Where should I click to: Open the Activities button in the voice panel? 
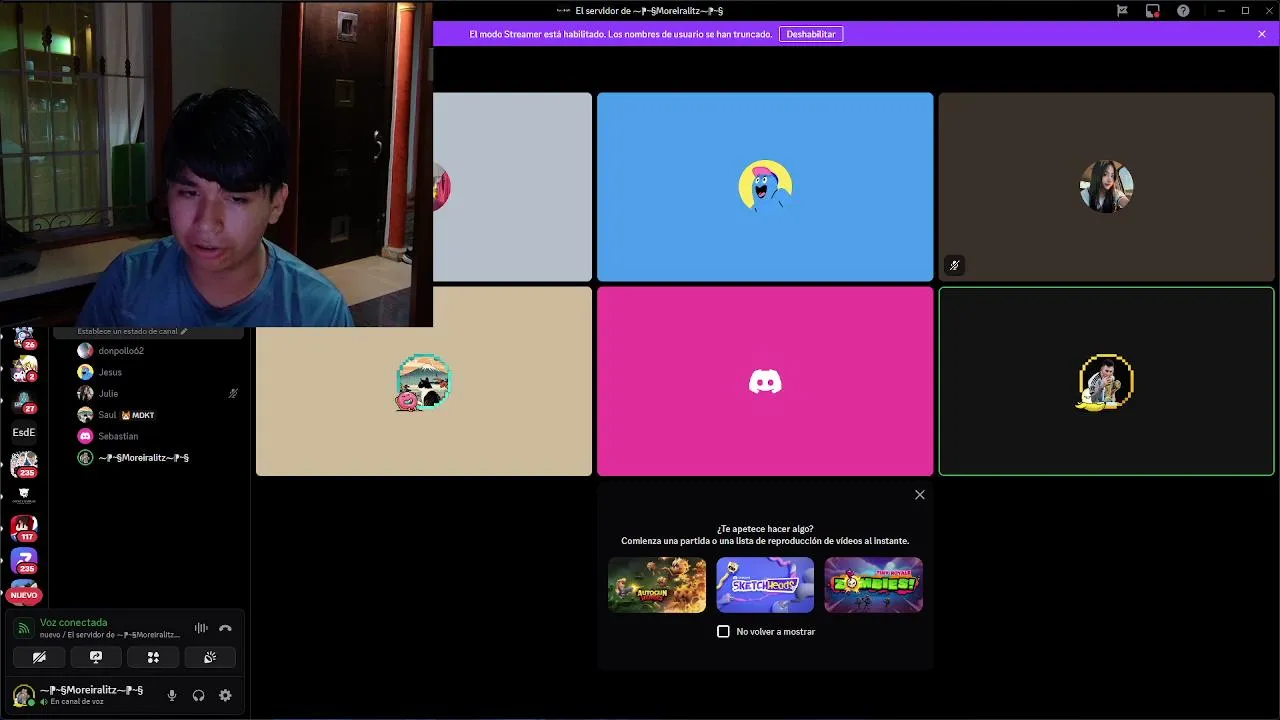153,657
